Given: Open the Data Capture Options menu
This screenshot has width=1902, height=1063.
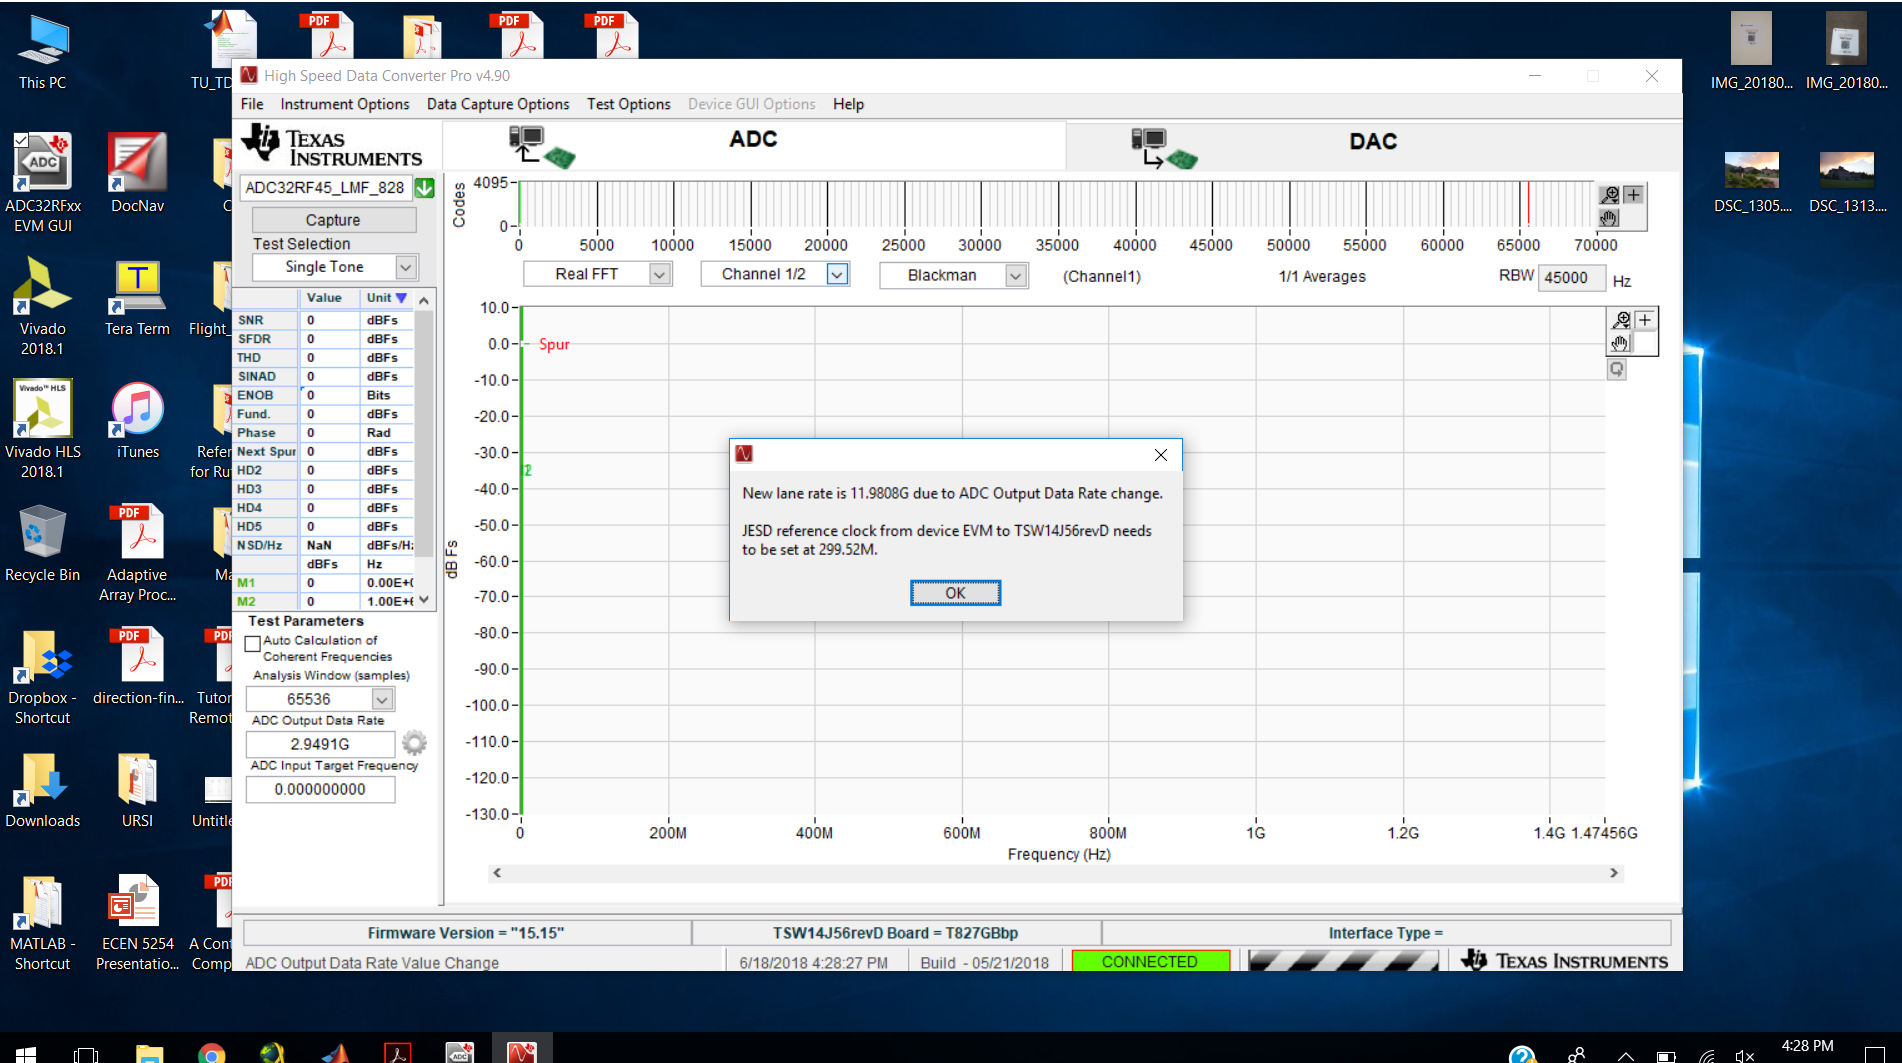Looking at the screenshot, I should (498, 104).
